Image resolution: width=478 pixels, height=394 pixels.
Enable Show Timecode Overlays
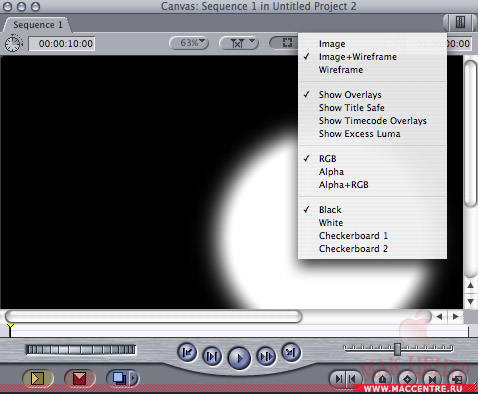[372, 121]
